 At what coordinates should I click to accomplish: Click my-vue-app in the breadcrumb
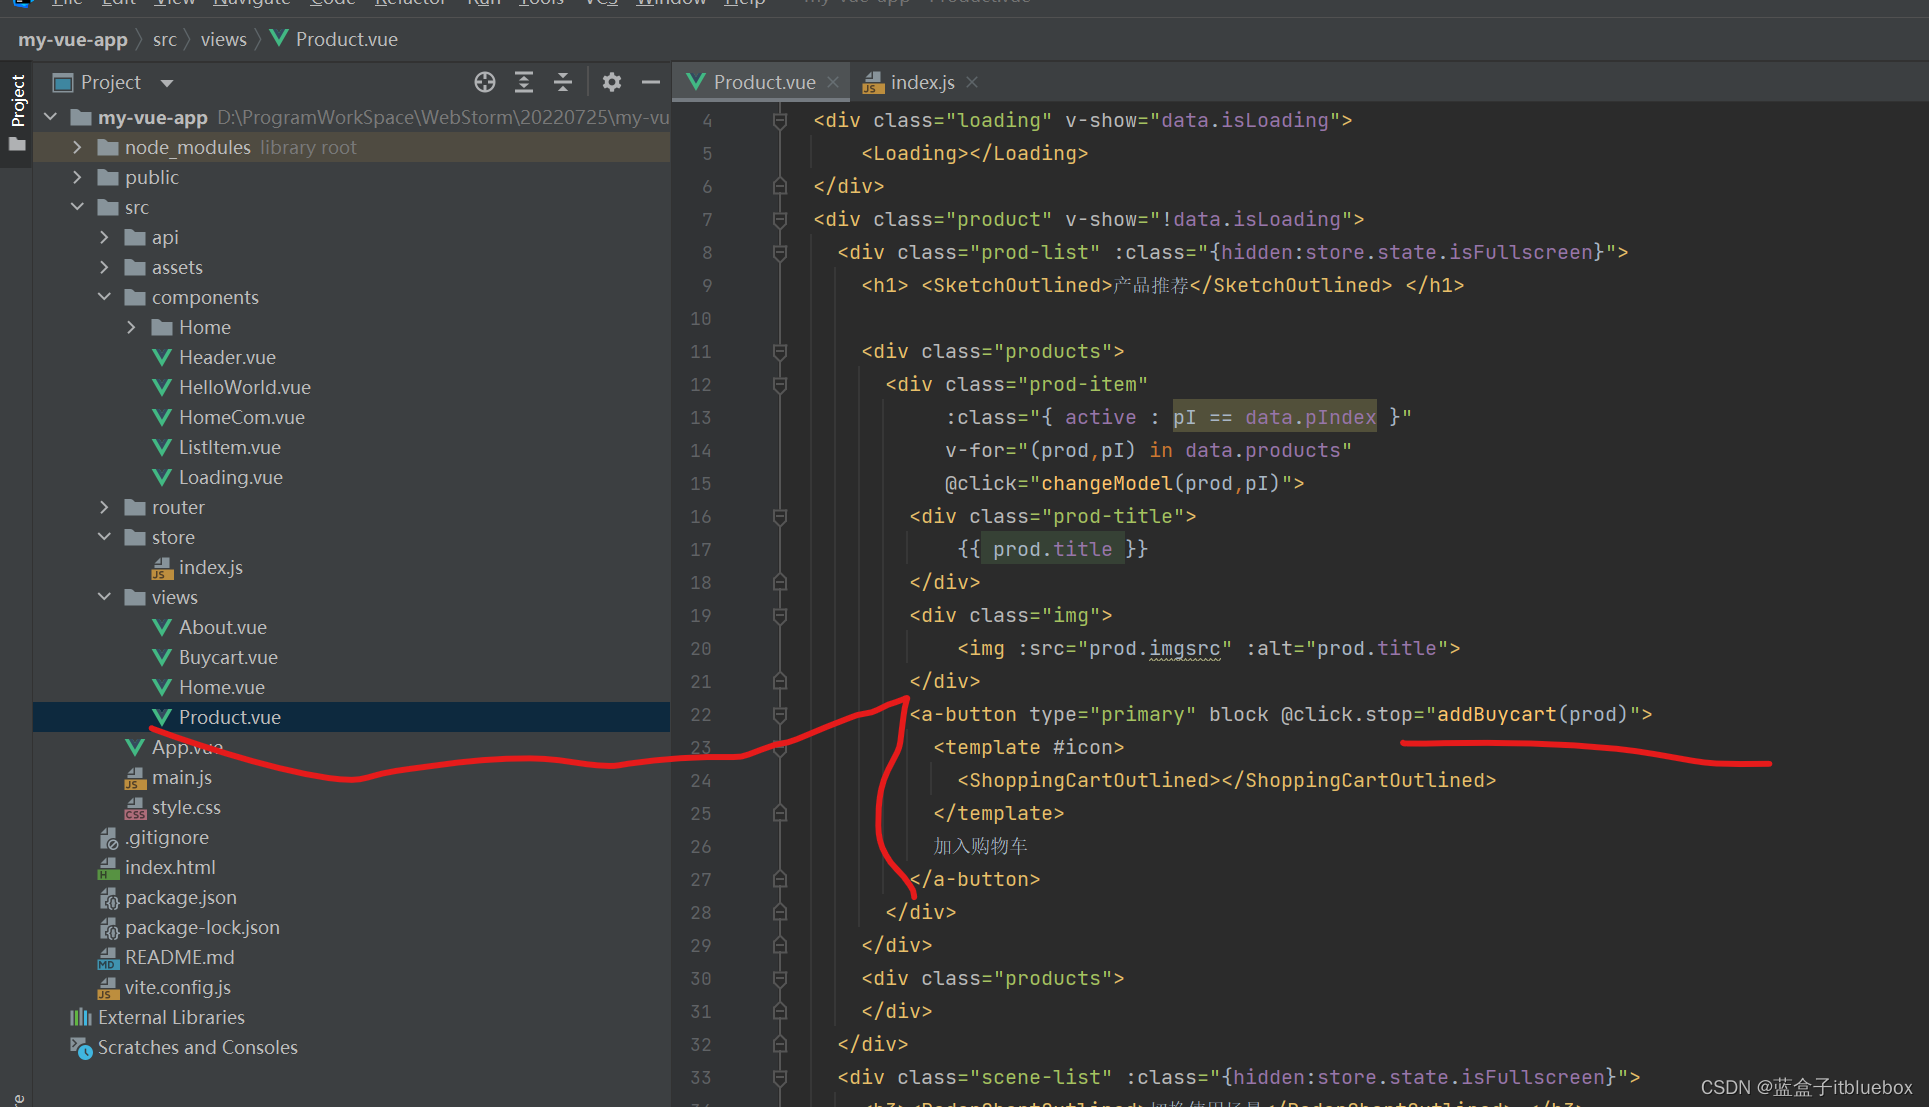coord(73,39)
